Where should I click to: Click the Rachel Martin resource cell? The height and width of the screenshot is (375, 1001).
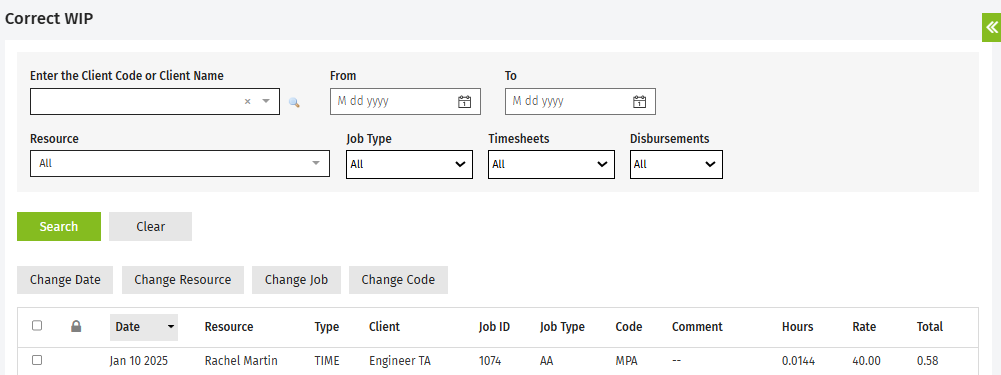(x=241, y=361)
